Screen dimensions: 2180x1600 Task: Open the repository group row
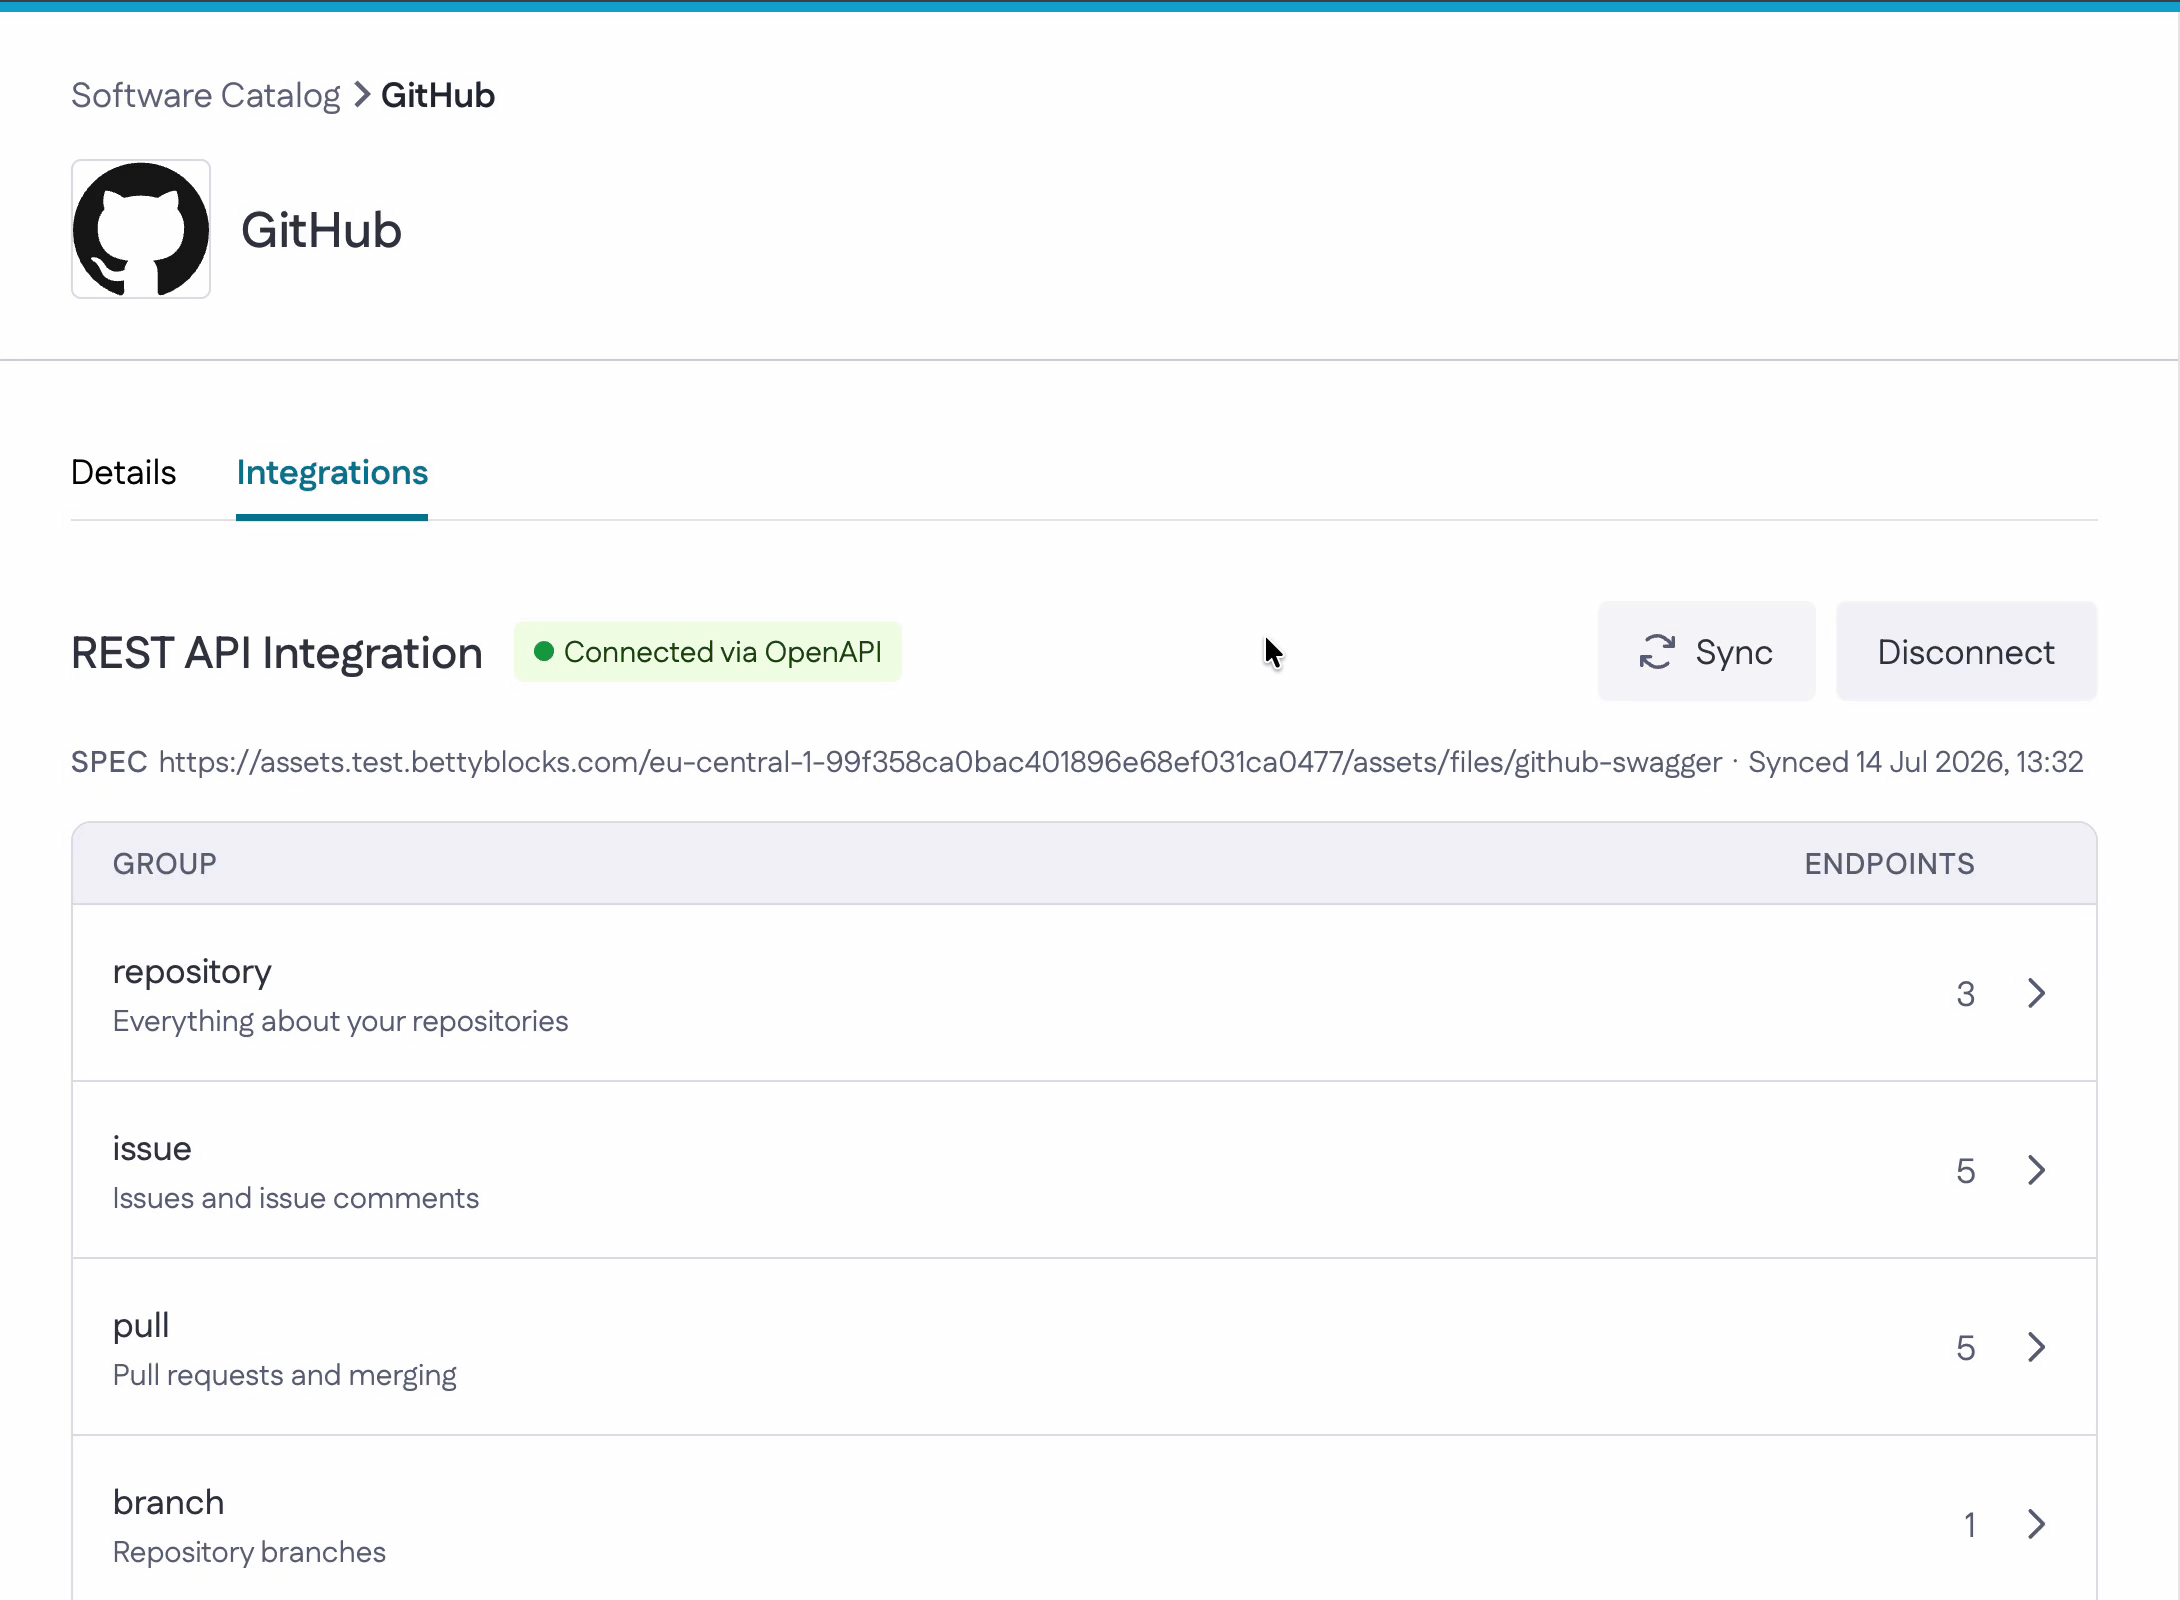[1084, 993]
